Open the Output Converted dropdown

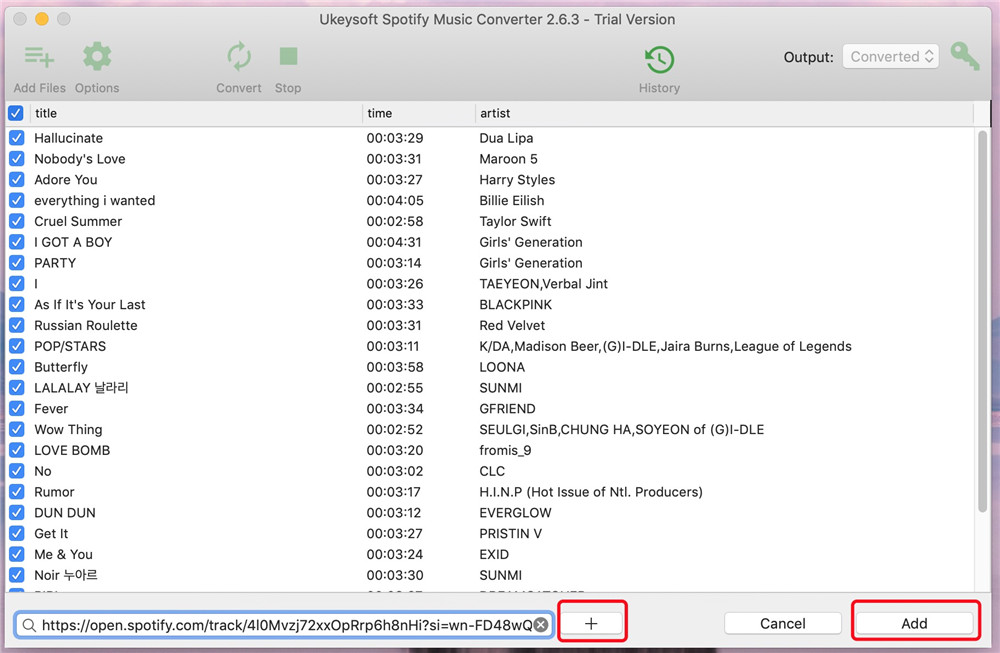[x=890, y=57]
